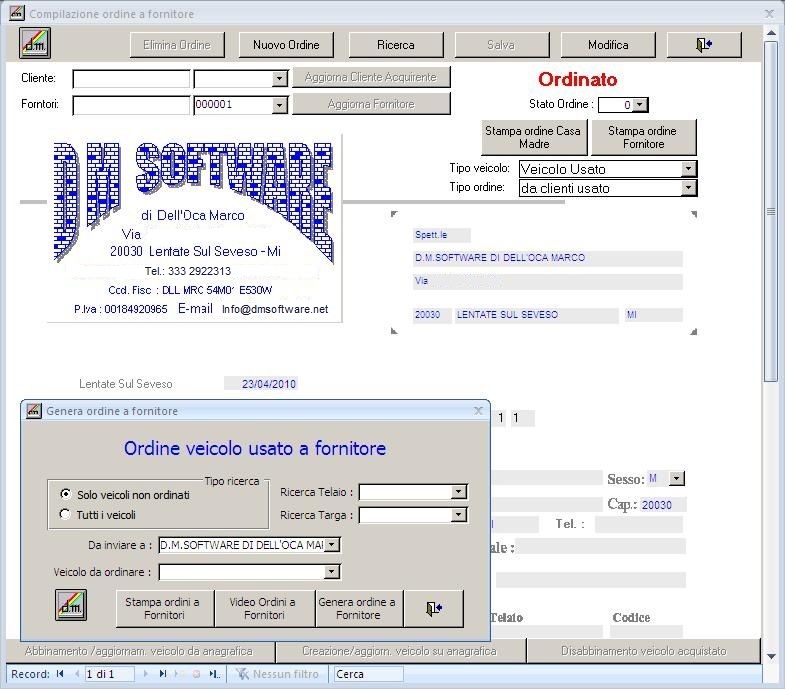The height and width of the screenshot is (689, 785).
Task: Click the Cap field showing 20030
Action: tap(662, 505)
